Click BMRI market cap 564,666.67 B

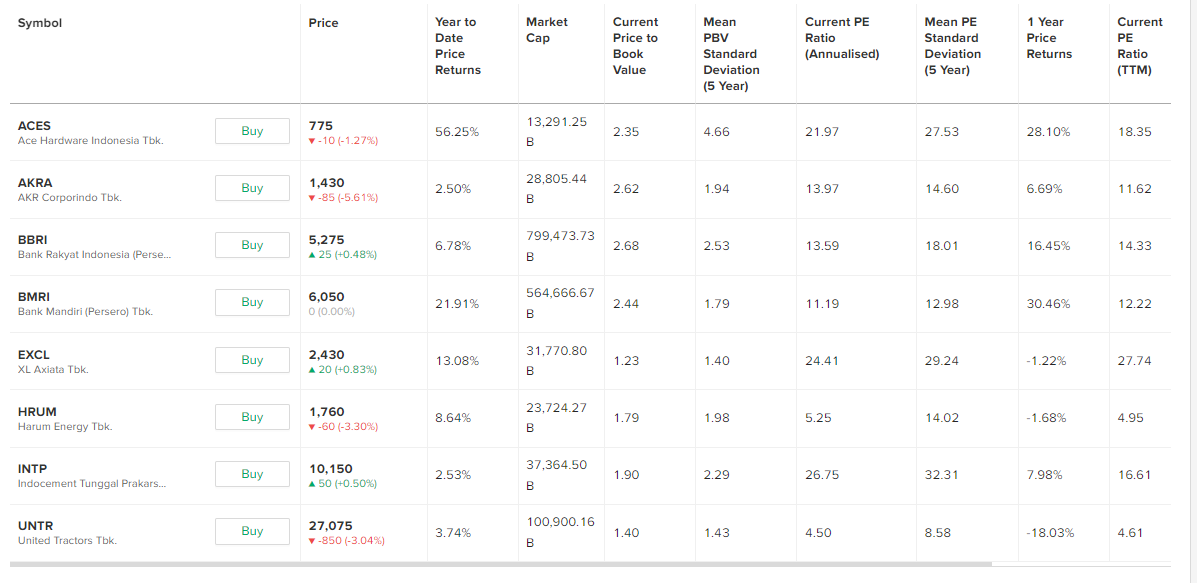[560, 304]
